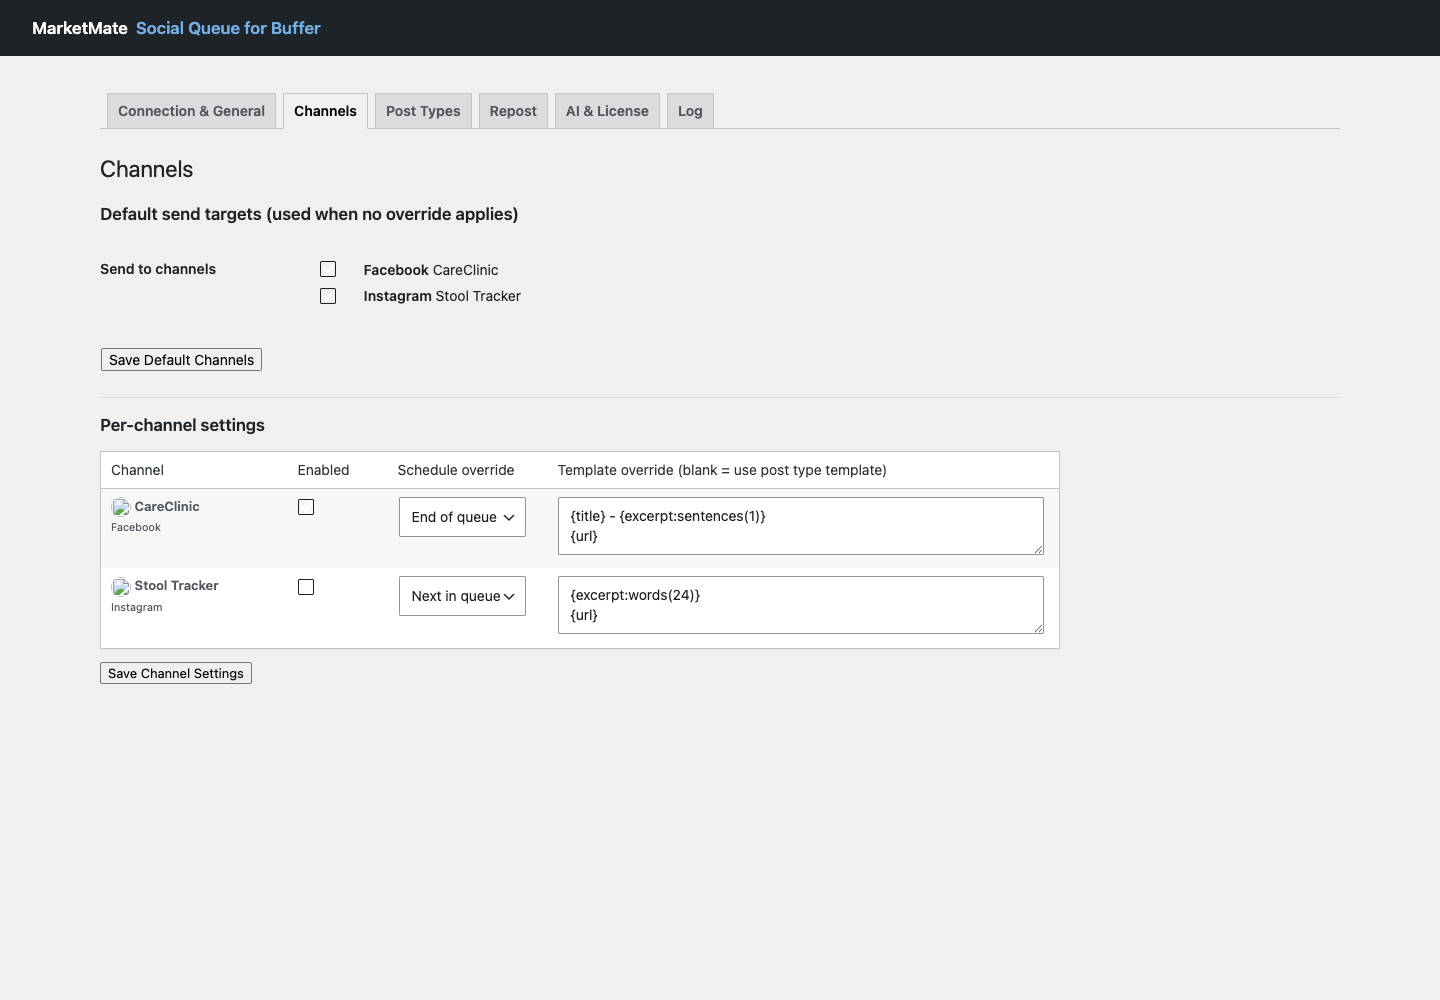This screenshot has width=1440, height=1000.
Task: Click the Stool Tracker channel avatar icon
Action: point(121,587)
